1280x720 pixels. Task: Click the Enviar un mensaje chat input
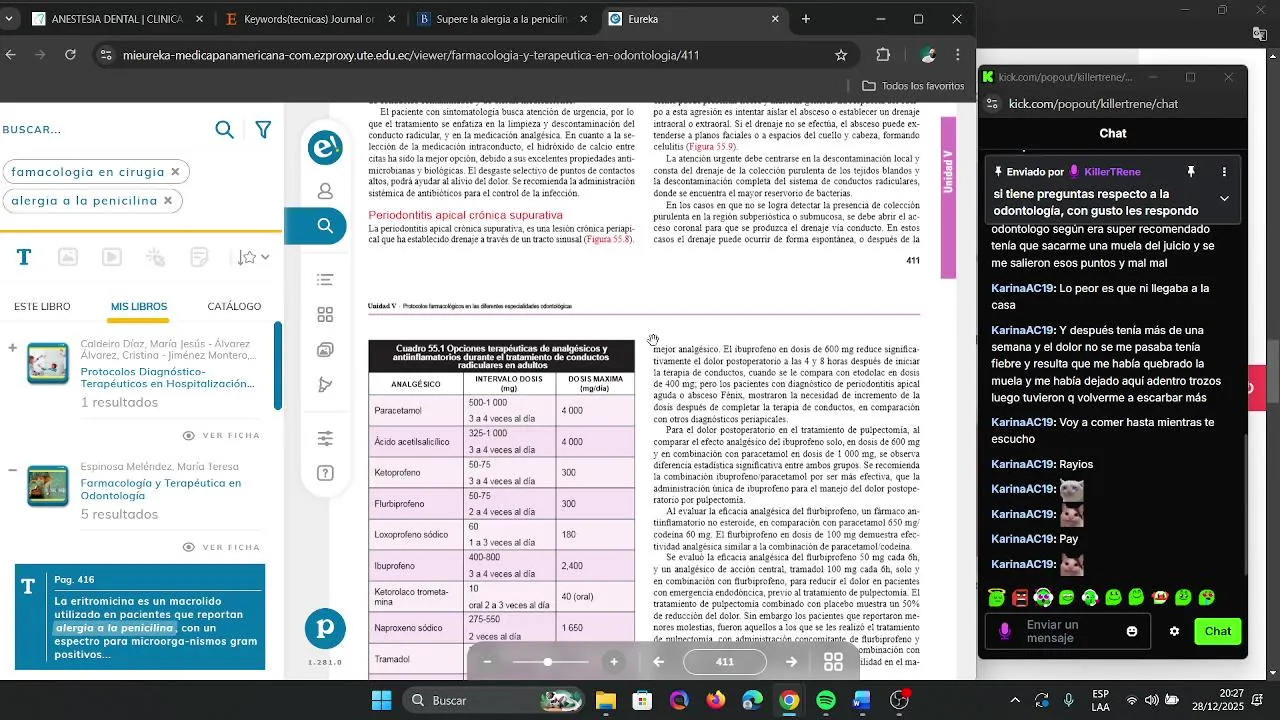(1068, 631)
